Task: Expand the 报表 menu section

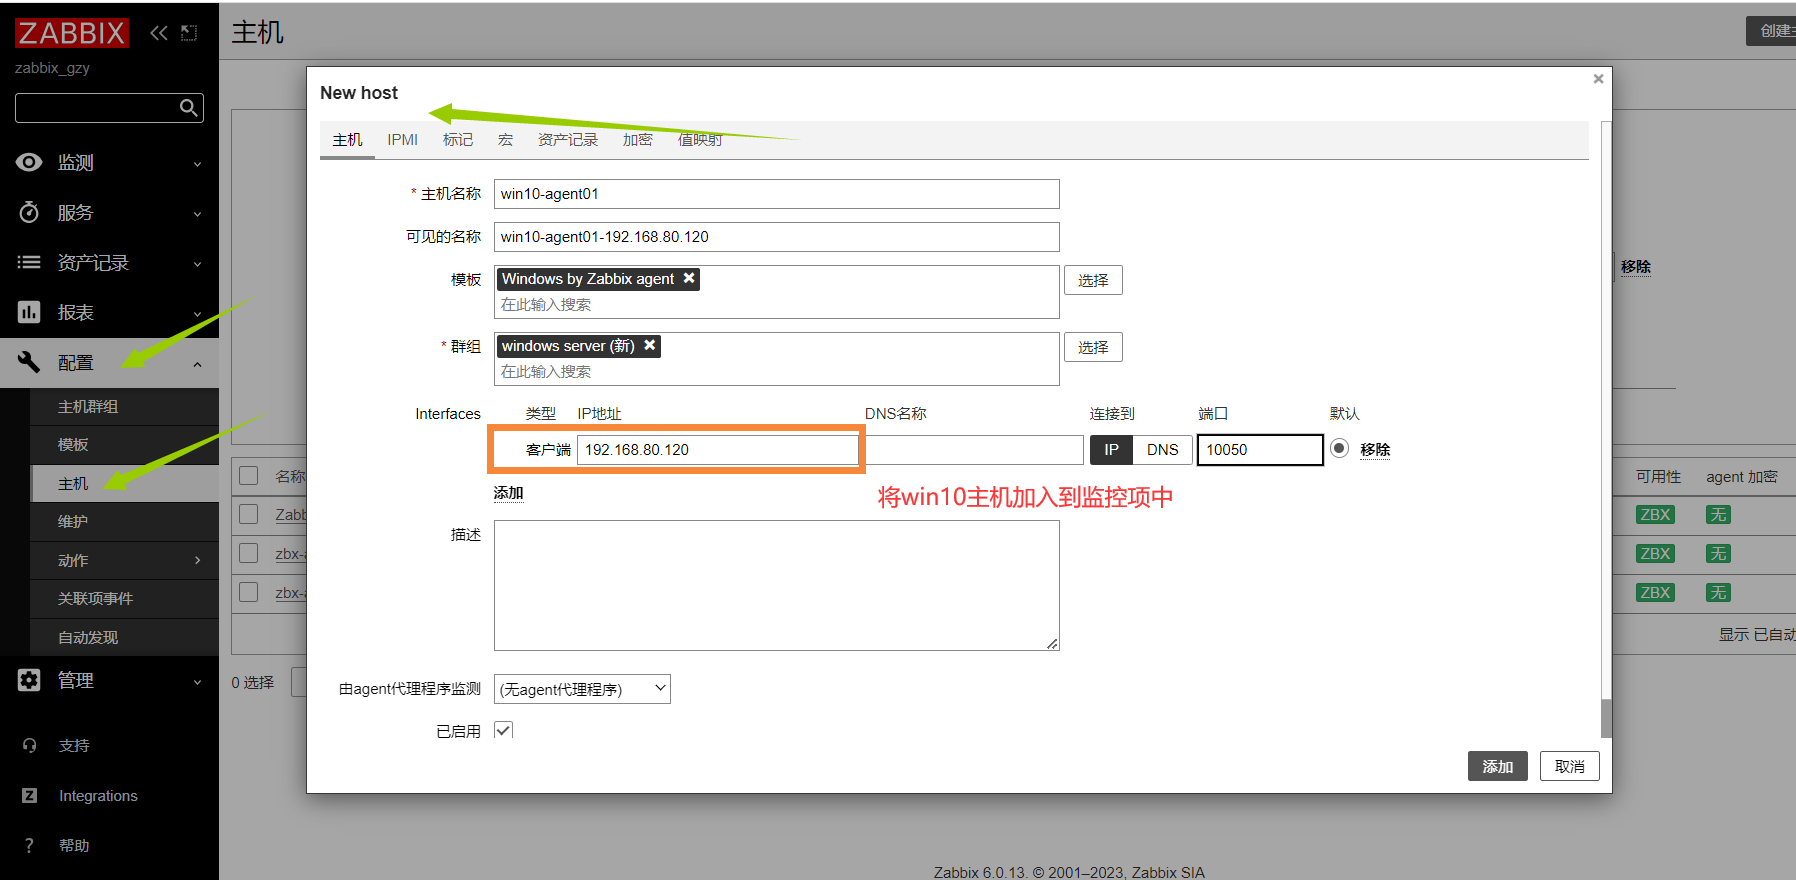Action: click(x=197, y=314)
